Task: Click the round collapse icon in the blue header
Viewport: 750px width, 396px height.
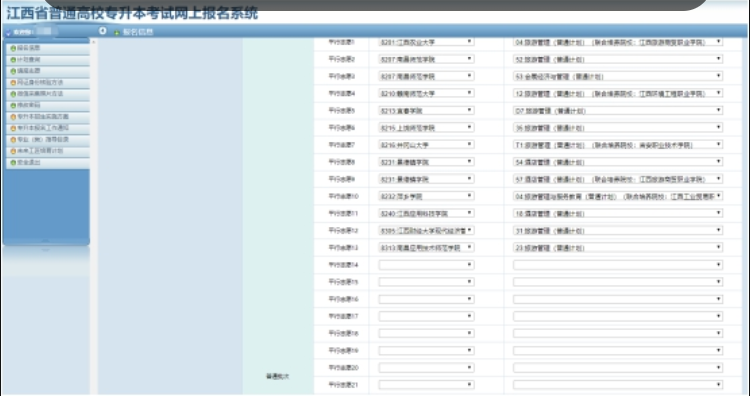Action: point(102,31)
